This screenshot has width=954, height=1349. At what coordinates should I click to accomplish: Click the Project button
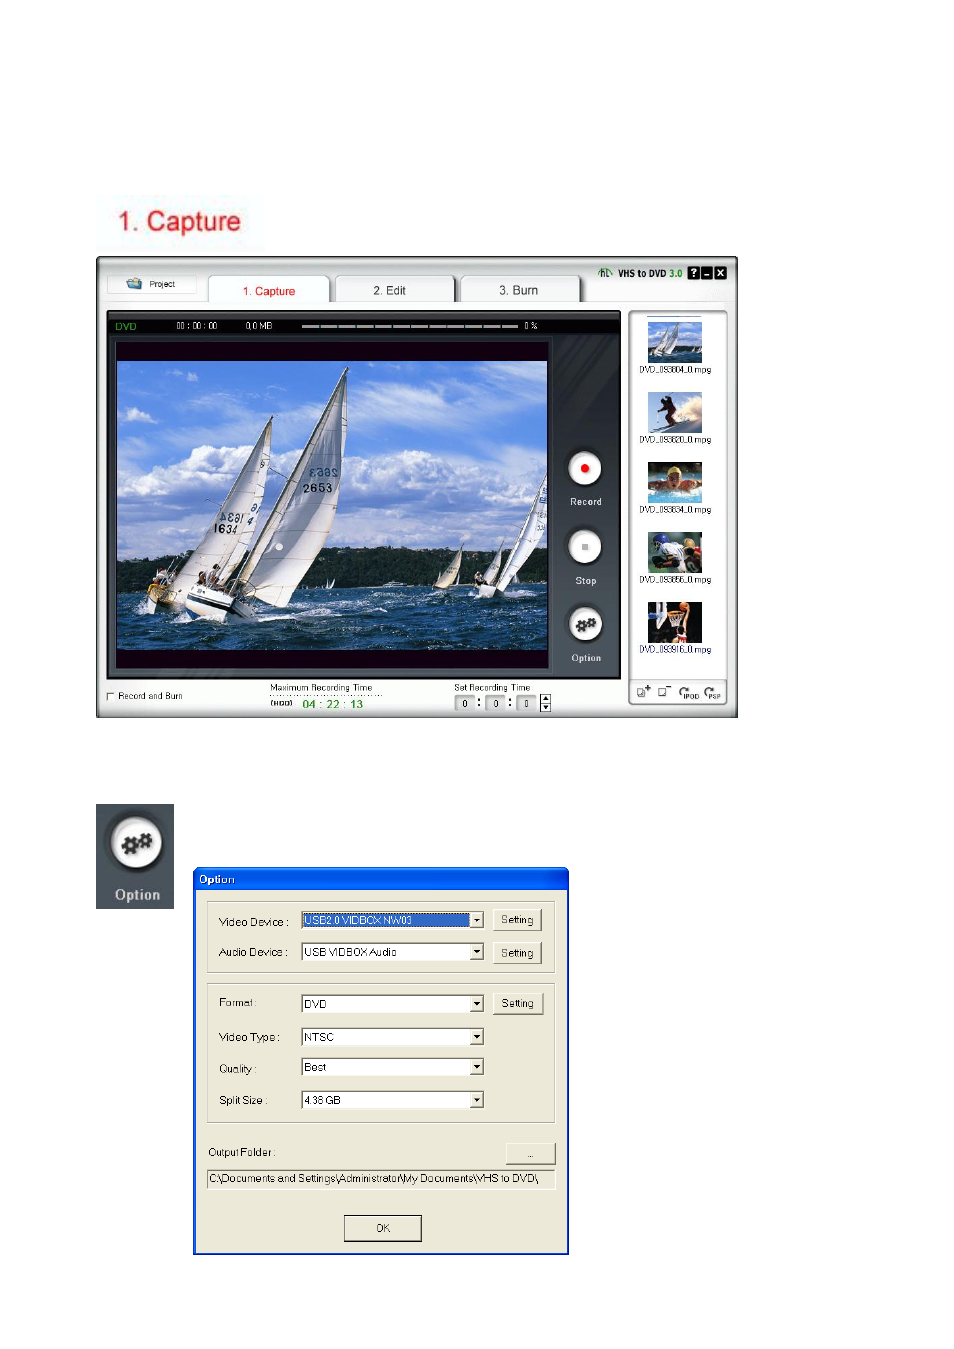click(152, 284)
